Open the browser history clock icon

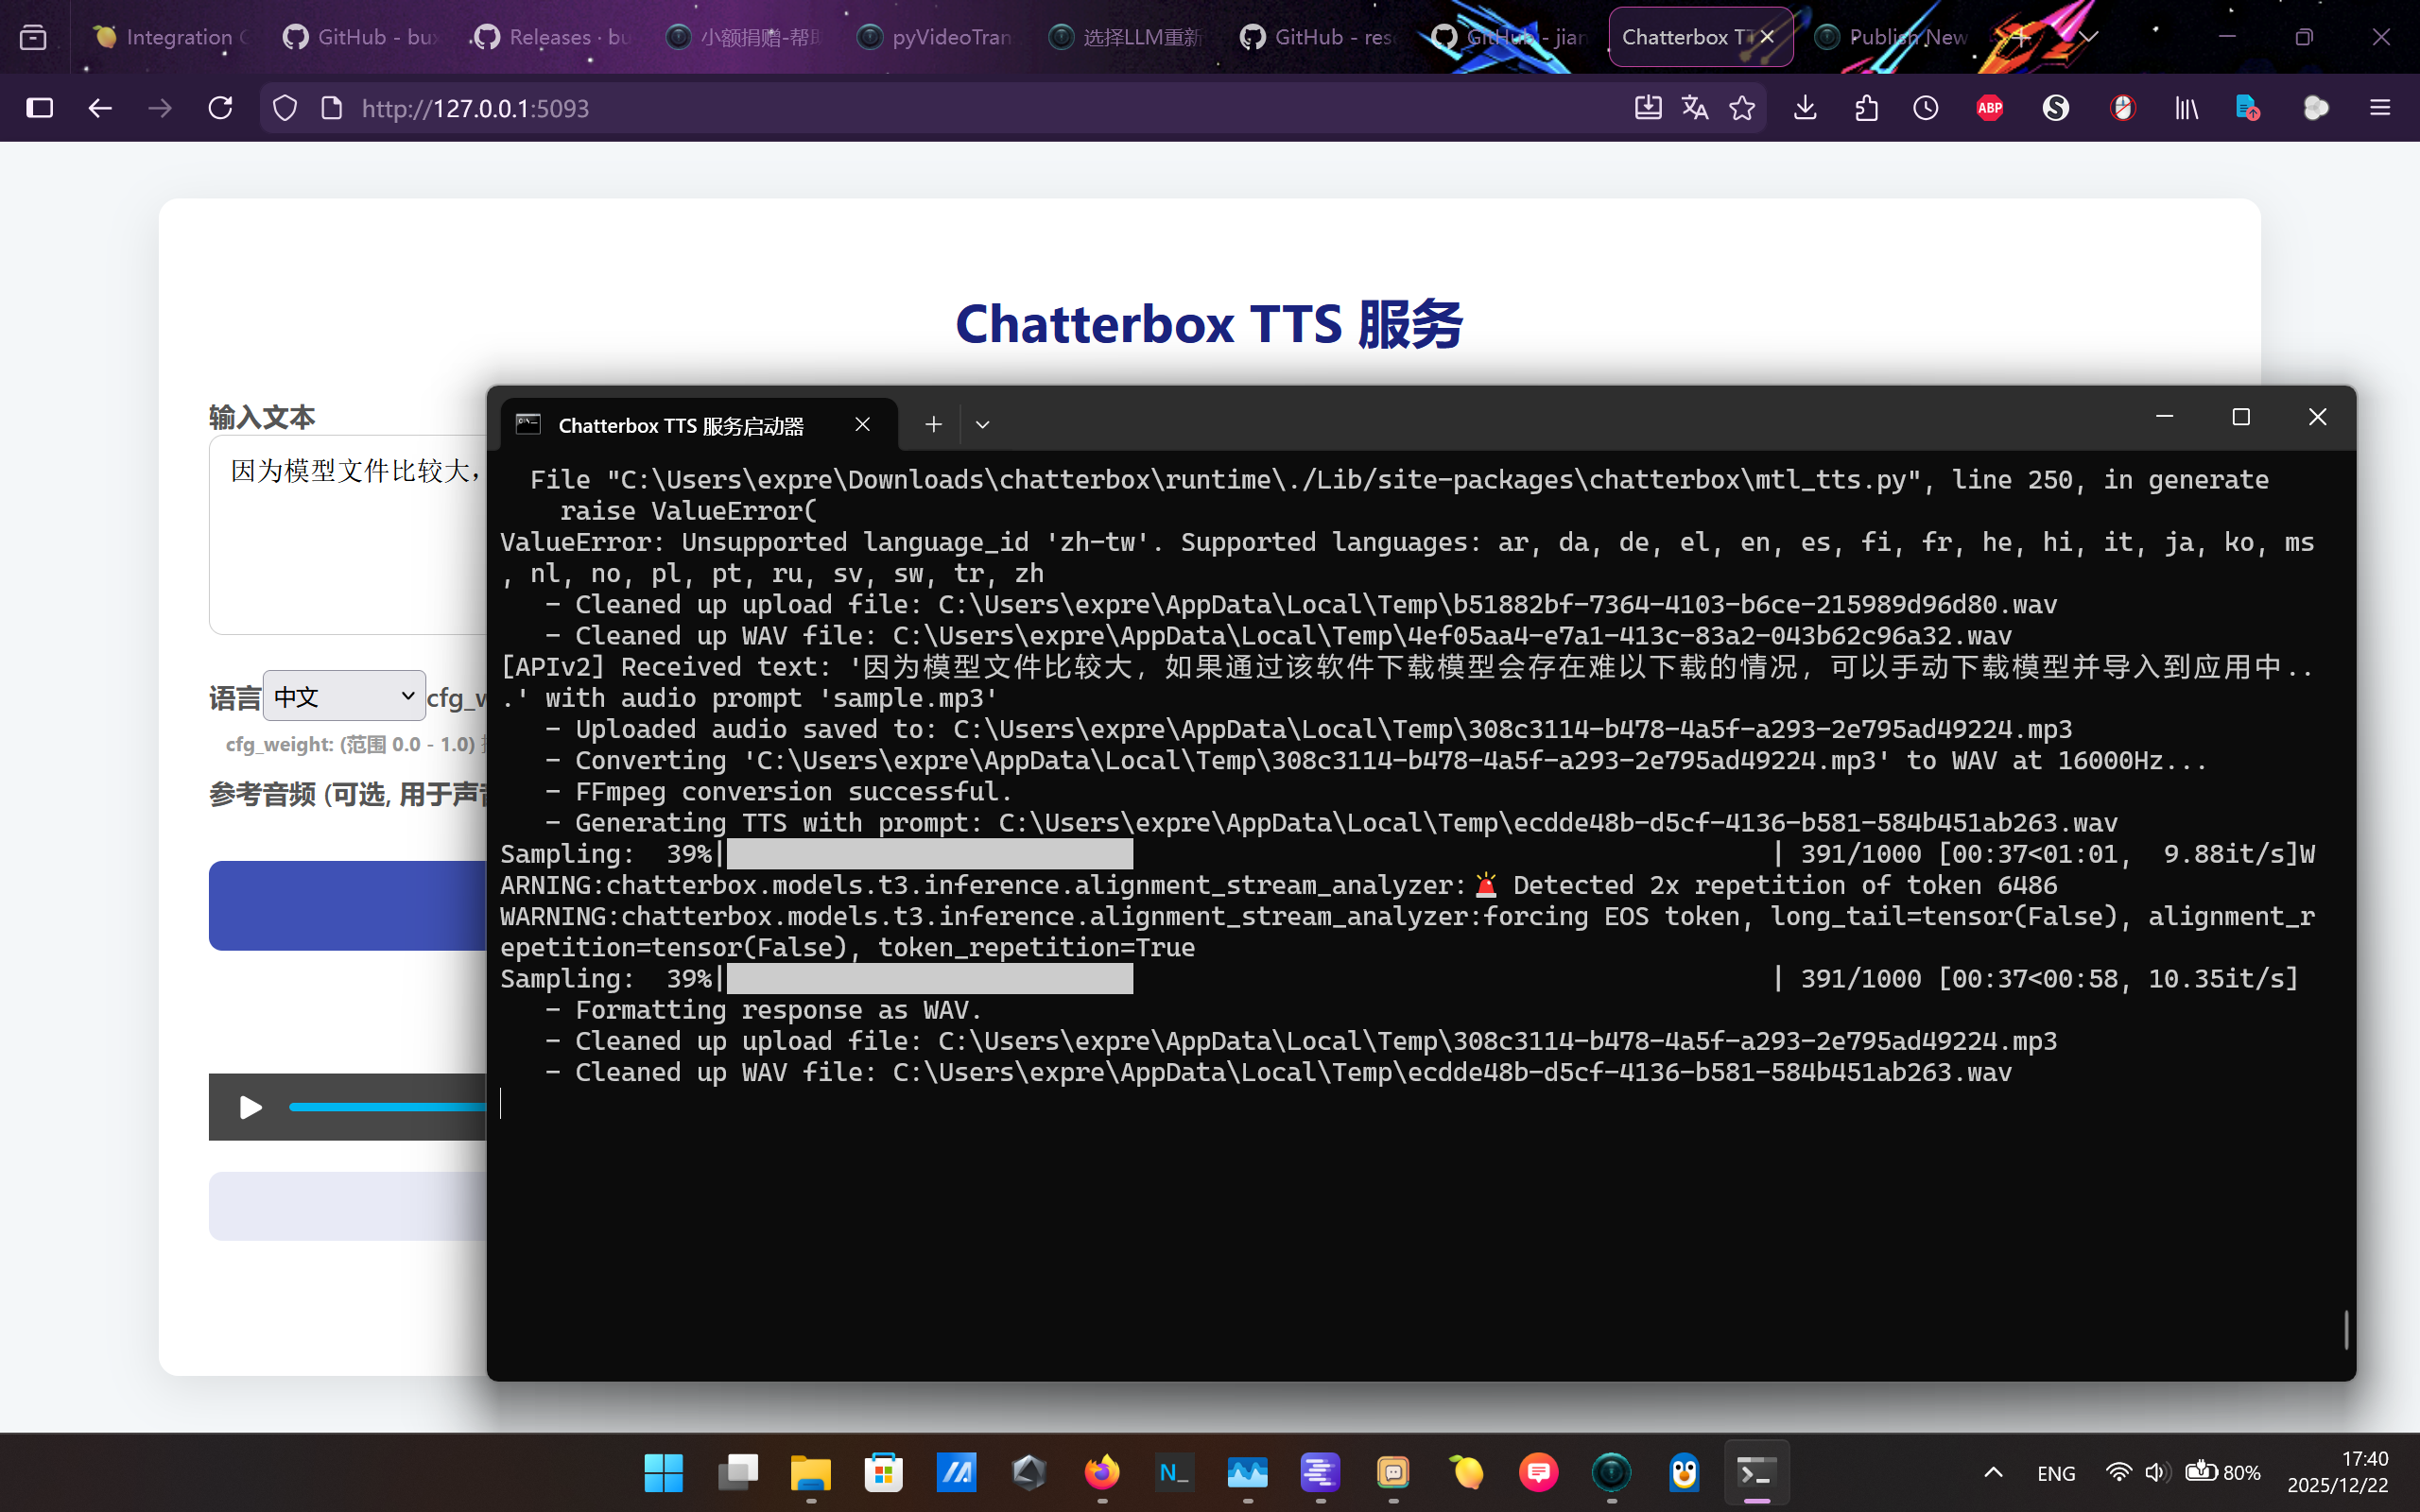click(x=1926, y=108)
